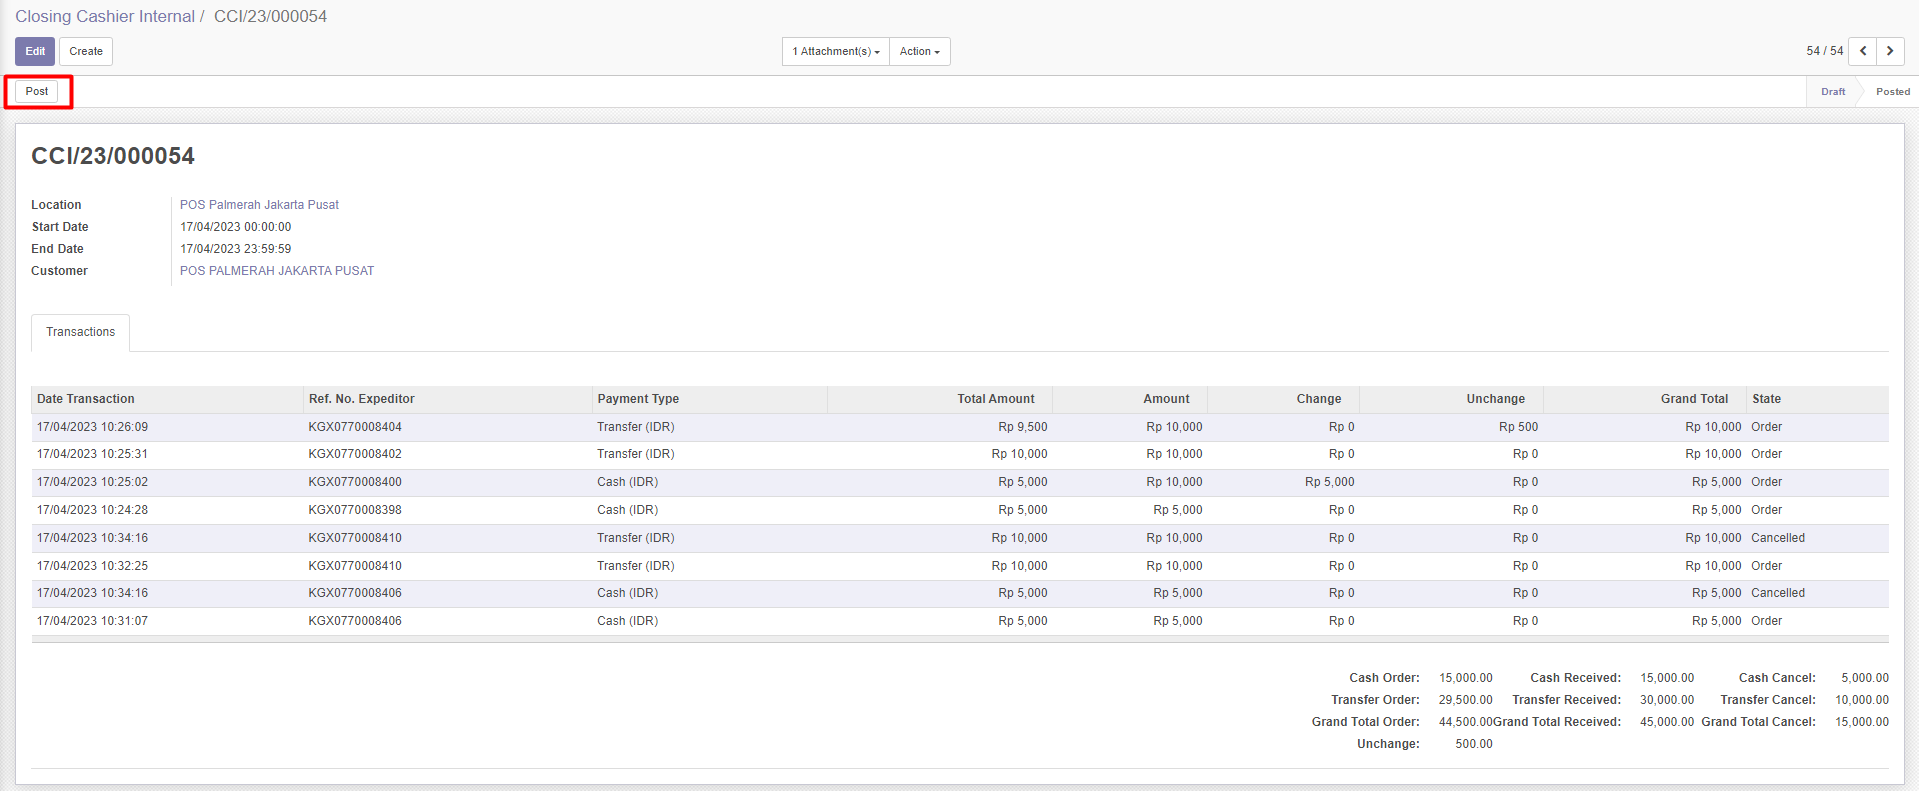Click the Unchange total 500.00
This screenshot has width=1919, height=791.
click(x=1474, y=744)
